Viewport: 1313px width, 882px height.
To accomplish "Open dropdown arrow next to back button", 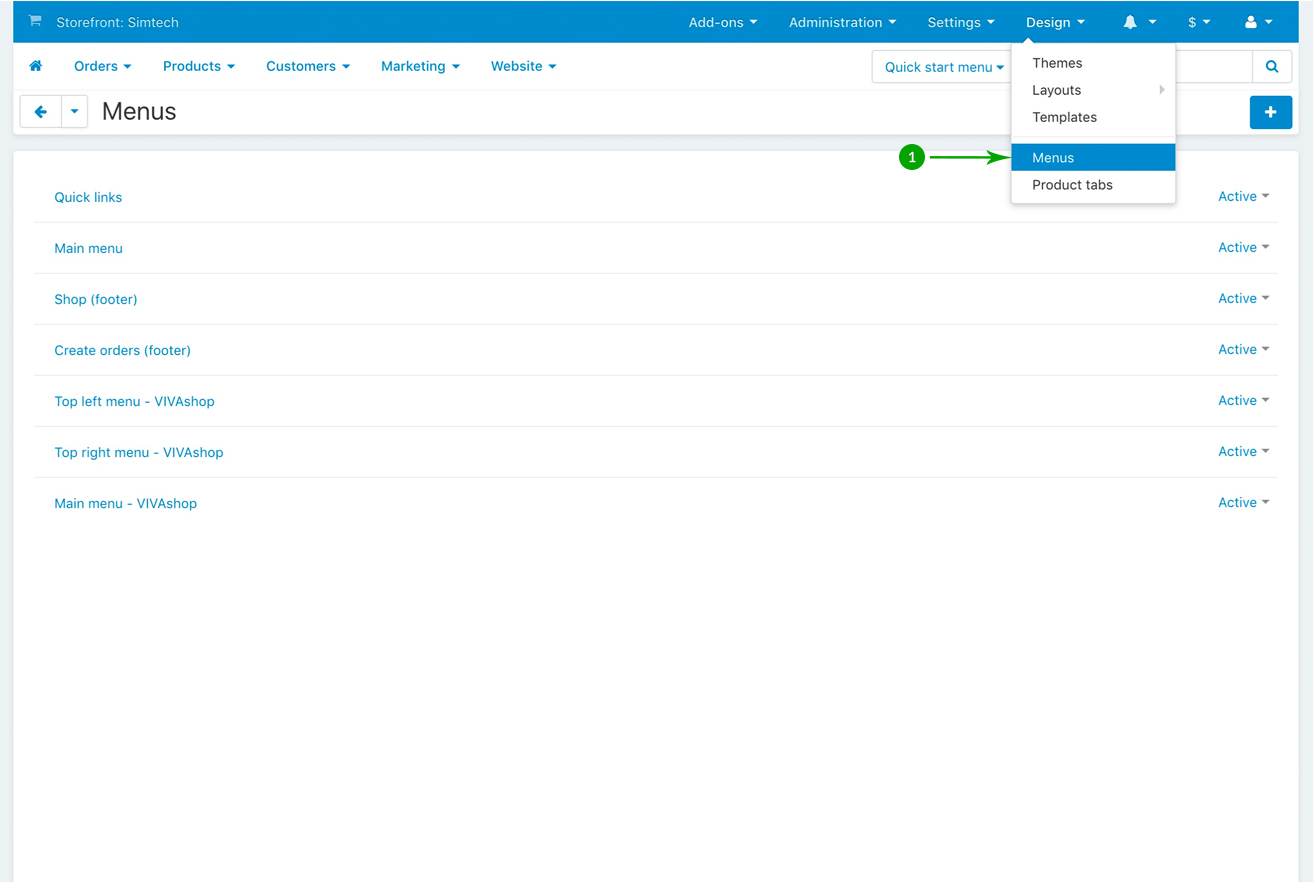I will point(74,112).
